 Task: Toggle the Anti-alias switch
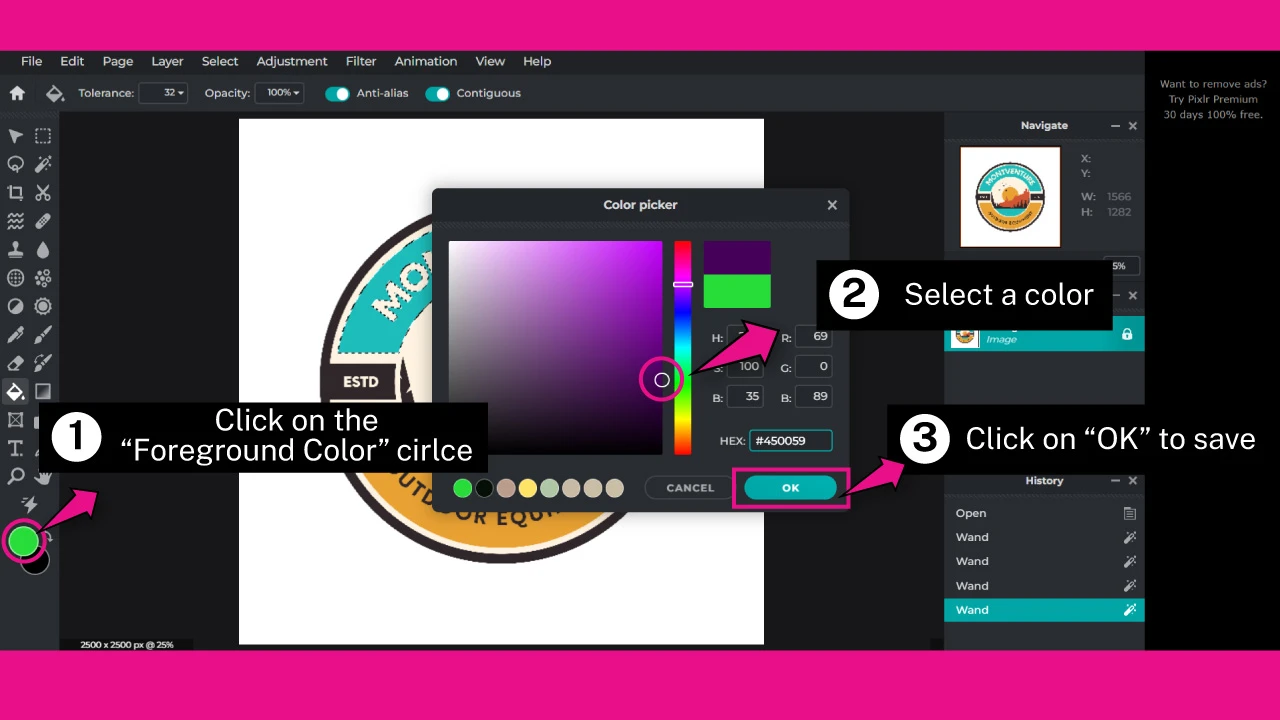tap(338, 93)
